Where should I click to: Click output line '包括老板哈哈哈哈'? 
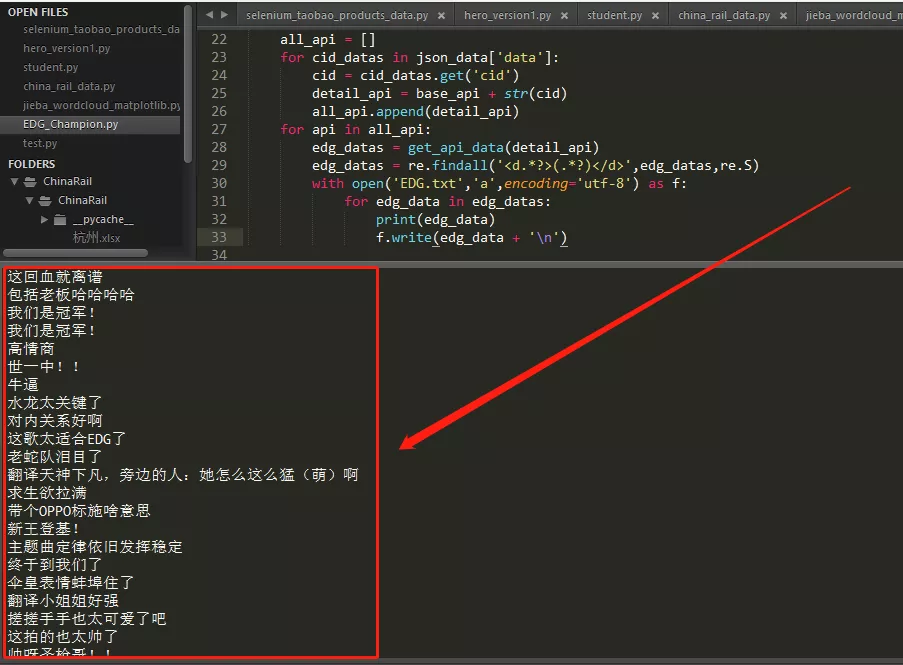pyautogui.click(x=71, y=295)
